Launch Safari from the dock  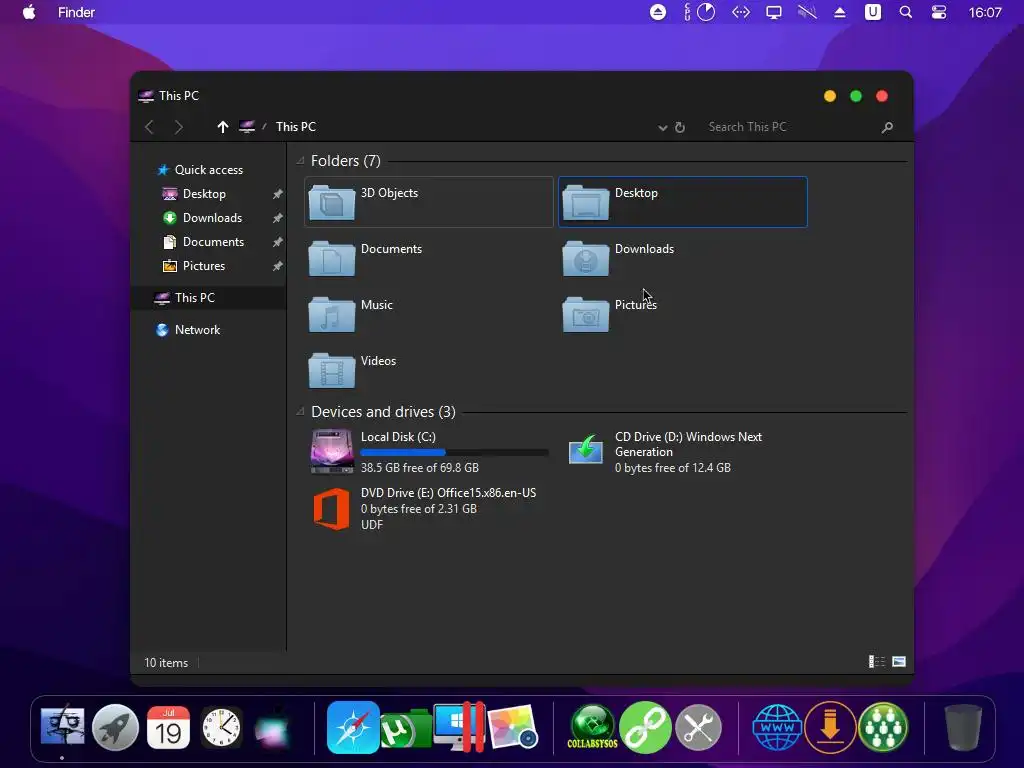(353, 728)
